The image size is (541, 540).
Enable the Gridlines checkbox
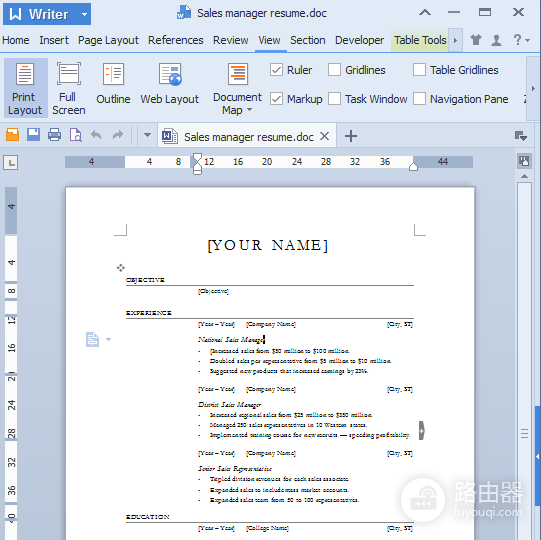[334, 70]
